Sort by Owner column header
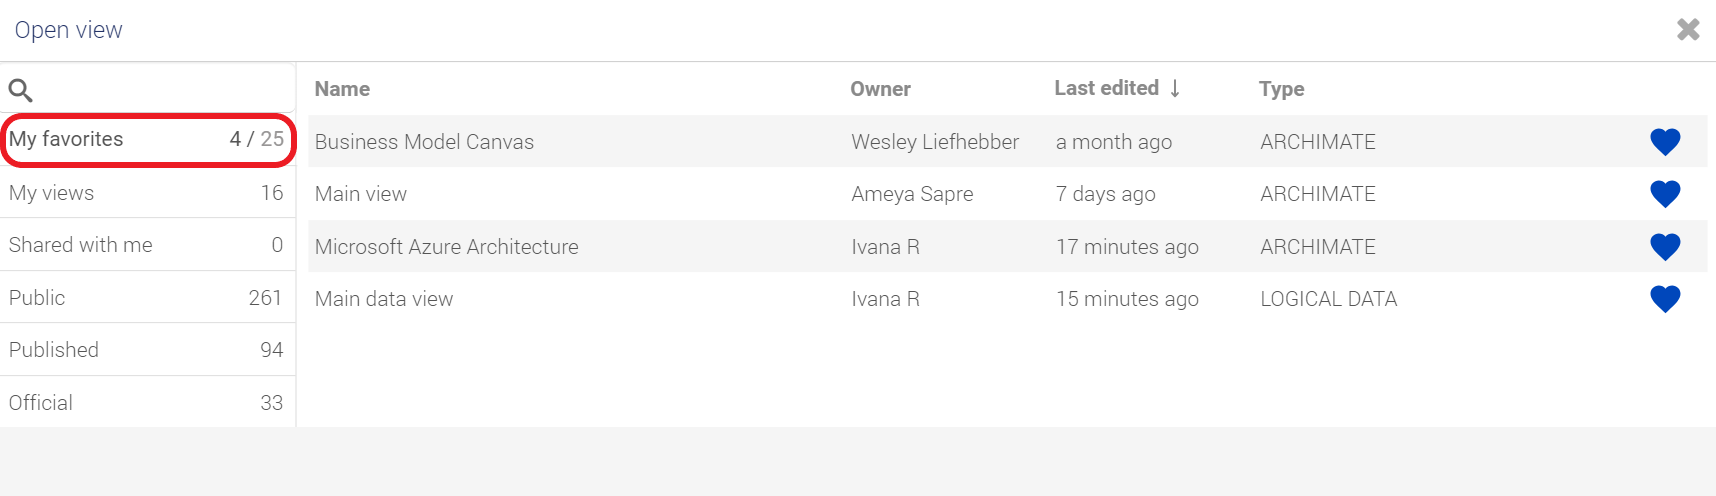The image size is (1716, 496). click(880, 89)
